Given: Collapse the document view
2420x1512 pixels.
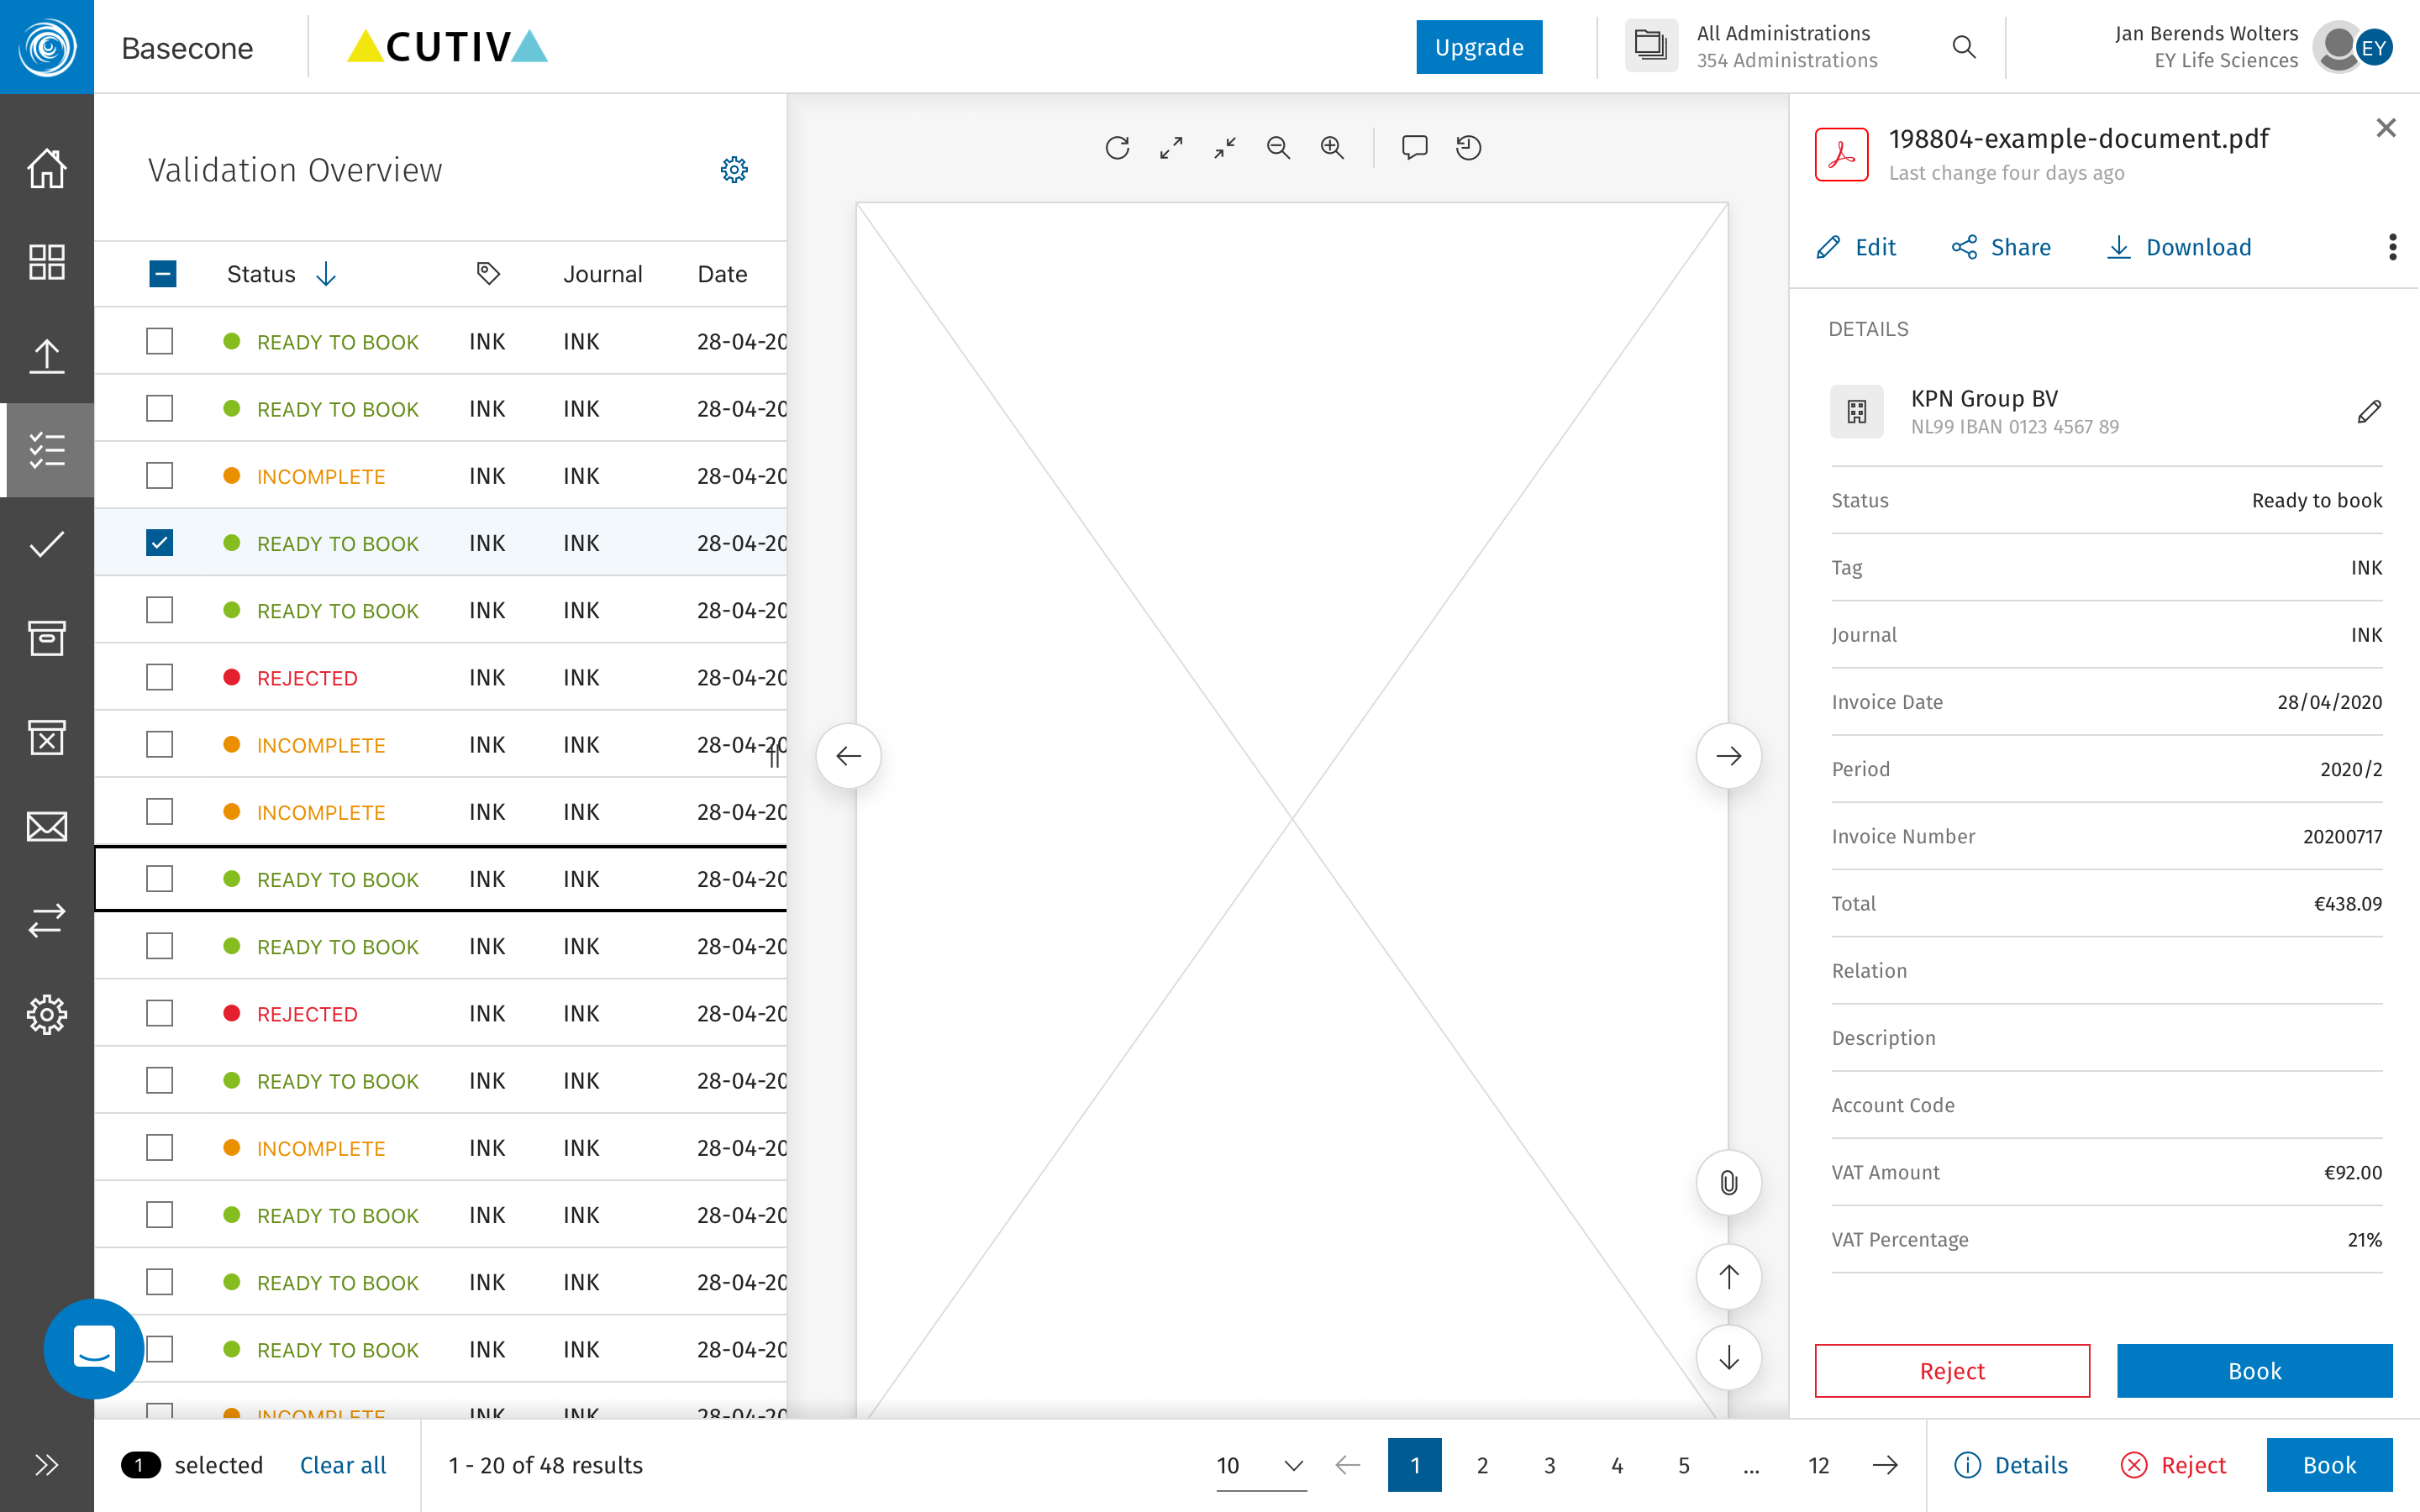Looking at the screenshot, I should [x=1225, y=148].
